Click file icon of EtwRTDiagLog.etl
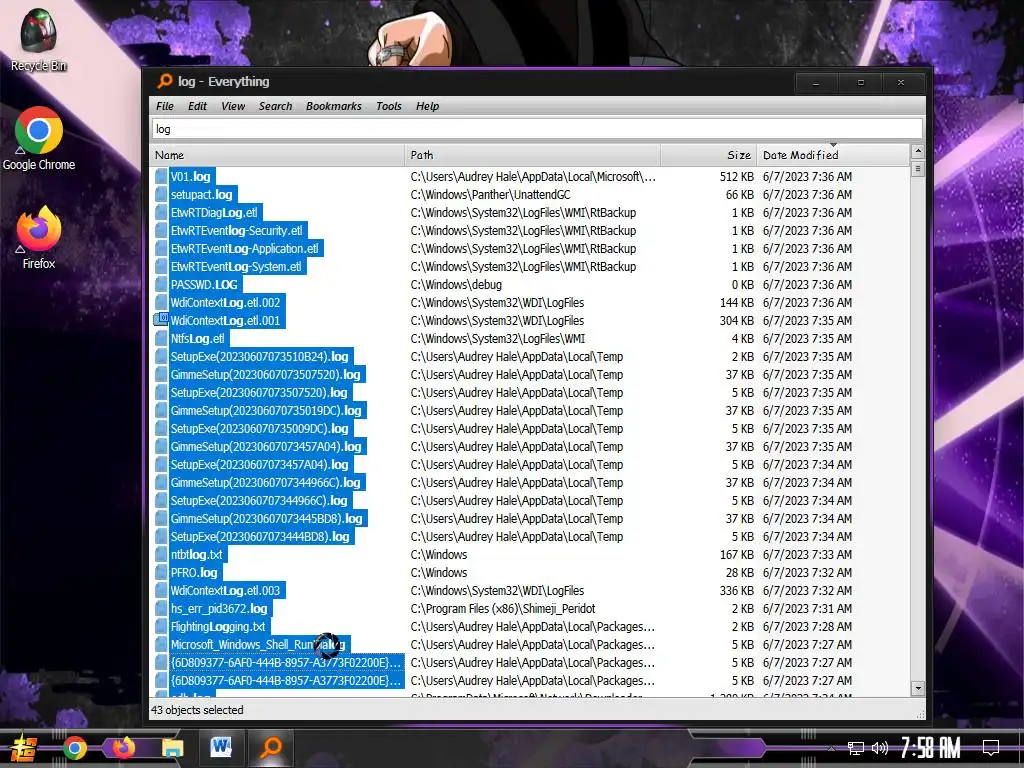The width and height of the screenshot is (1024, 768). click(x=161, y=212)
